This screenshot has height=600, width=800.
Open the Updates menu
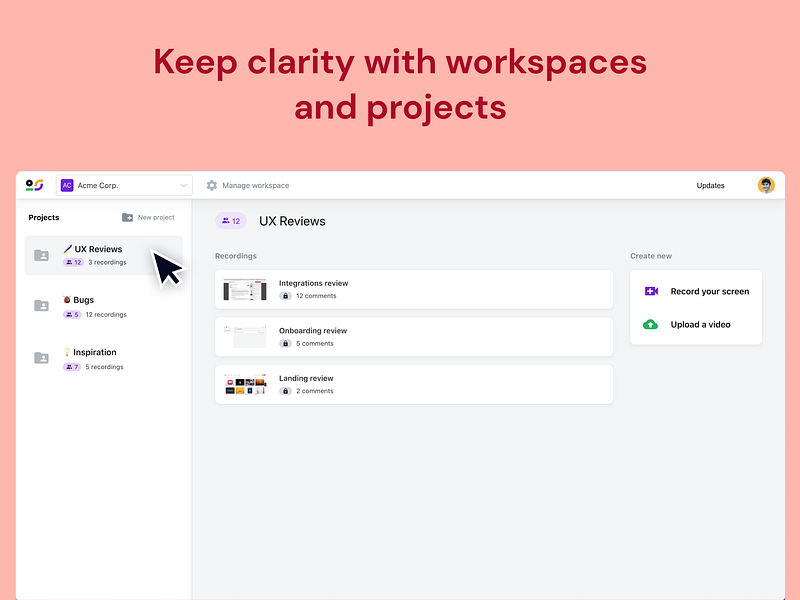pos(710,185)
